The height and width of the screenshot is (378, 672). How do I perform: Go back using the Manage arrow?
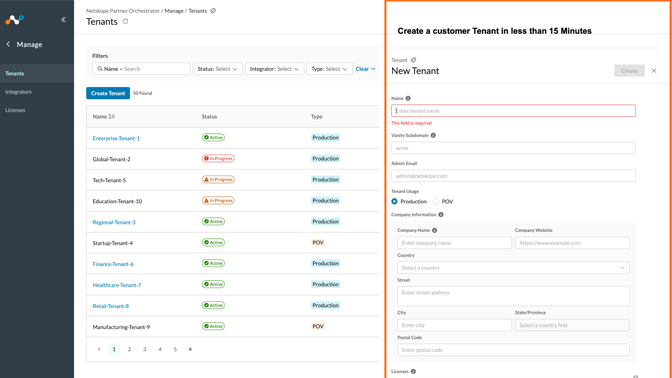pyautogui.click(x=8, y=44)
